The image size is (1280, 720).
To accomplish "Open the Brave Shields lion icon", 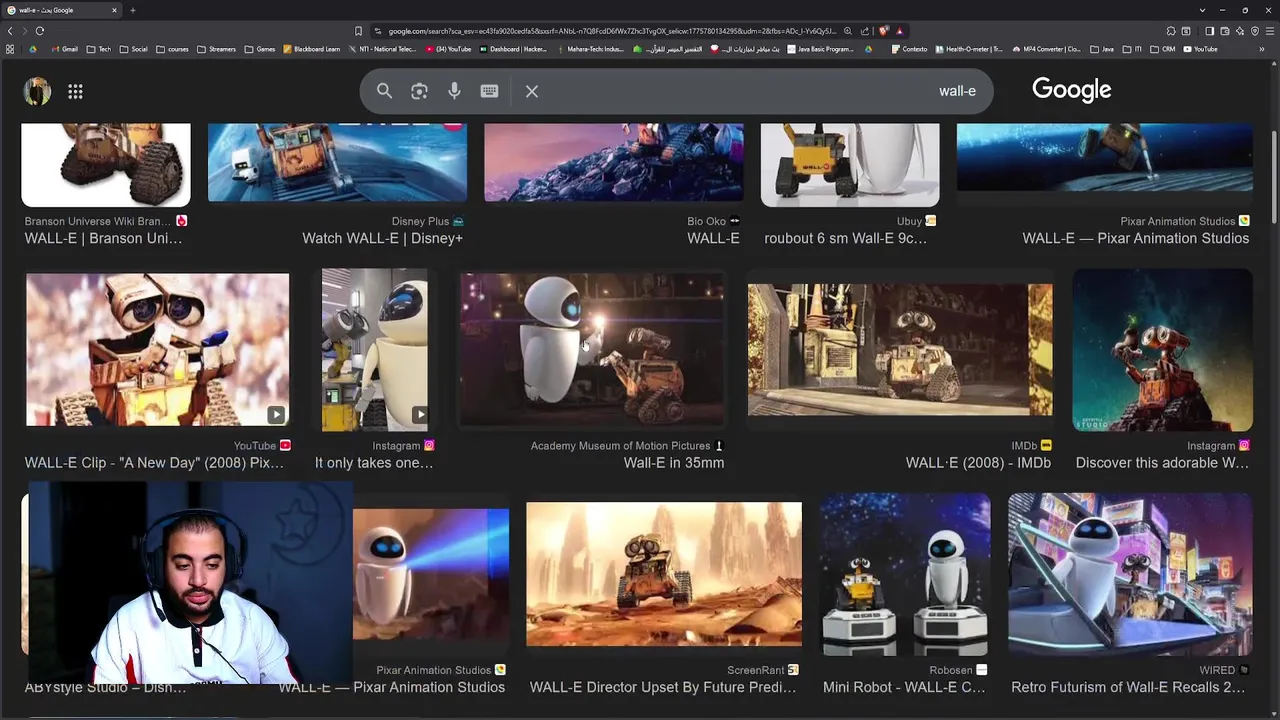I will 883,31.
